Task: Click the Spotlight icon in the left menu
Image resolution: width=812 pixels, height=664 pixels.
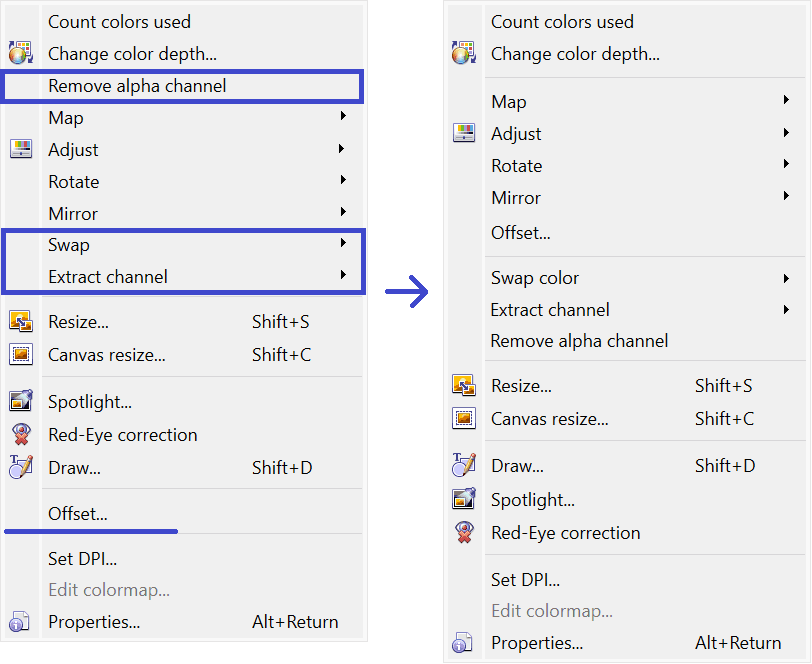Action: coord(20,402)
